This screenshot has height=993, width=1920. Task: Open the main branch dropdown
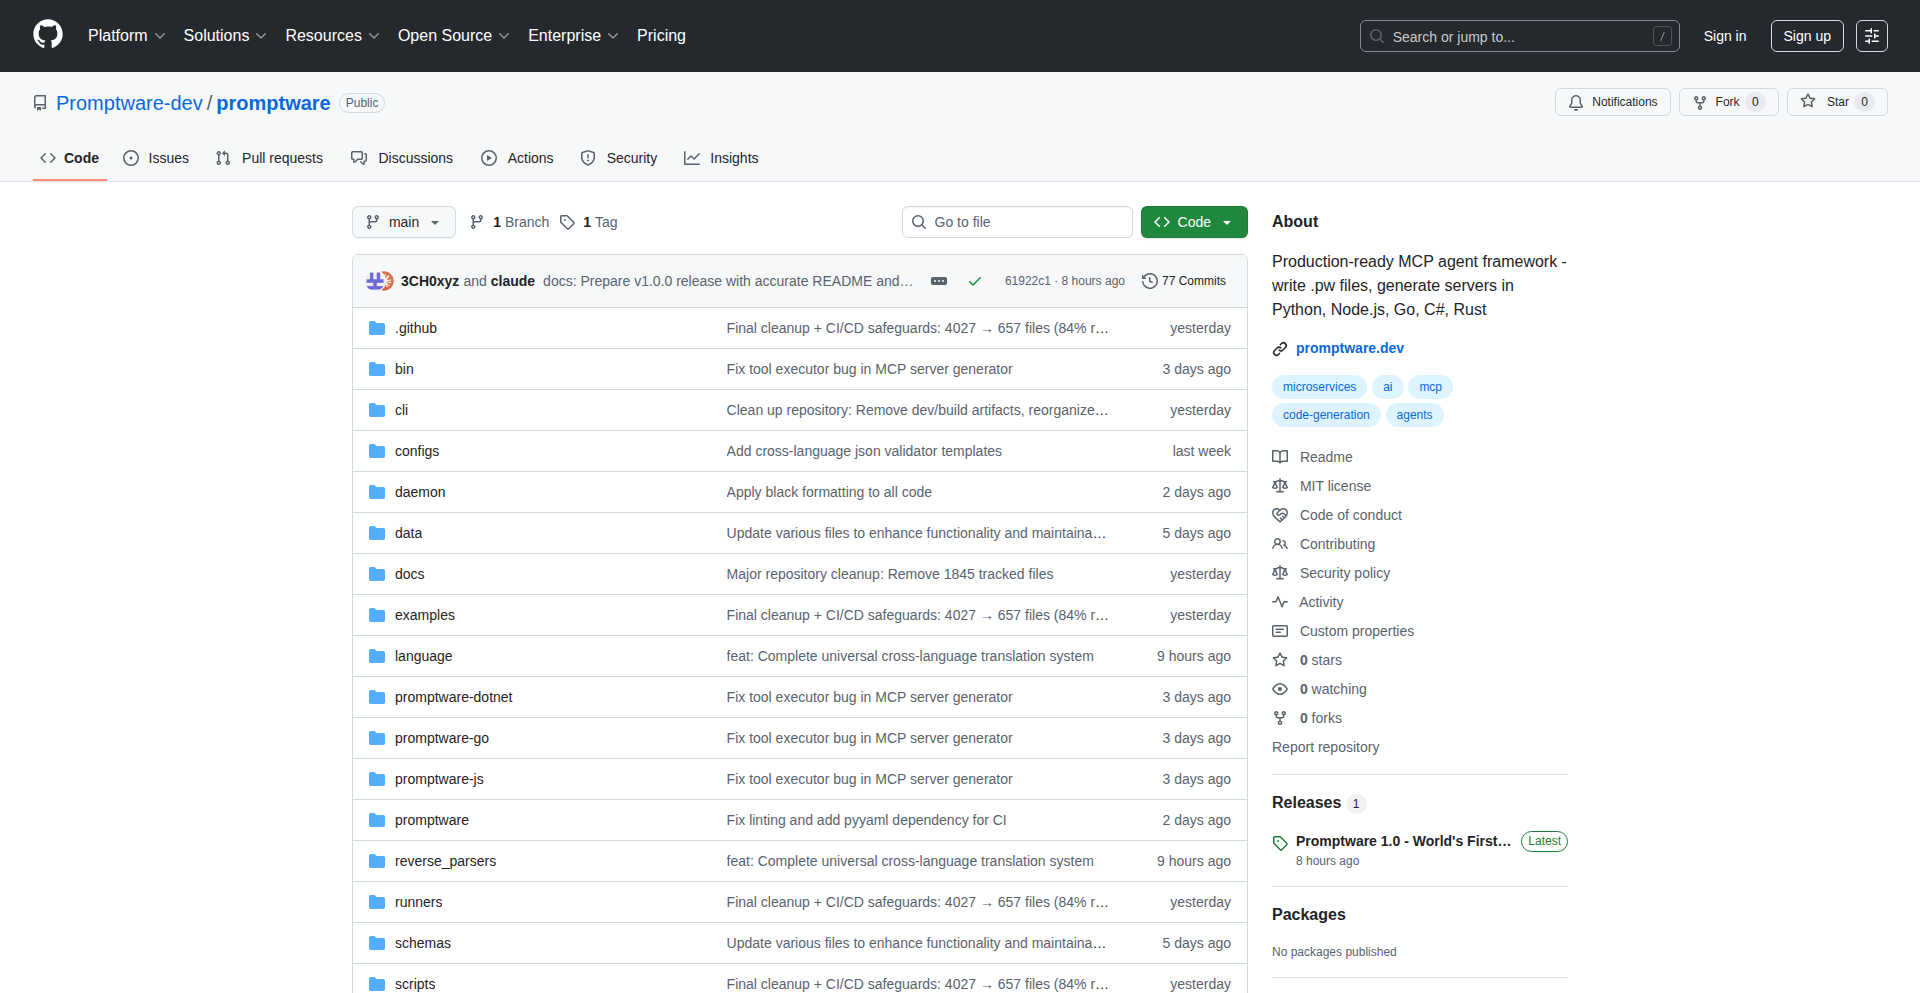coord(403,222)
